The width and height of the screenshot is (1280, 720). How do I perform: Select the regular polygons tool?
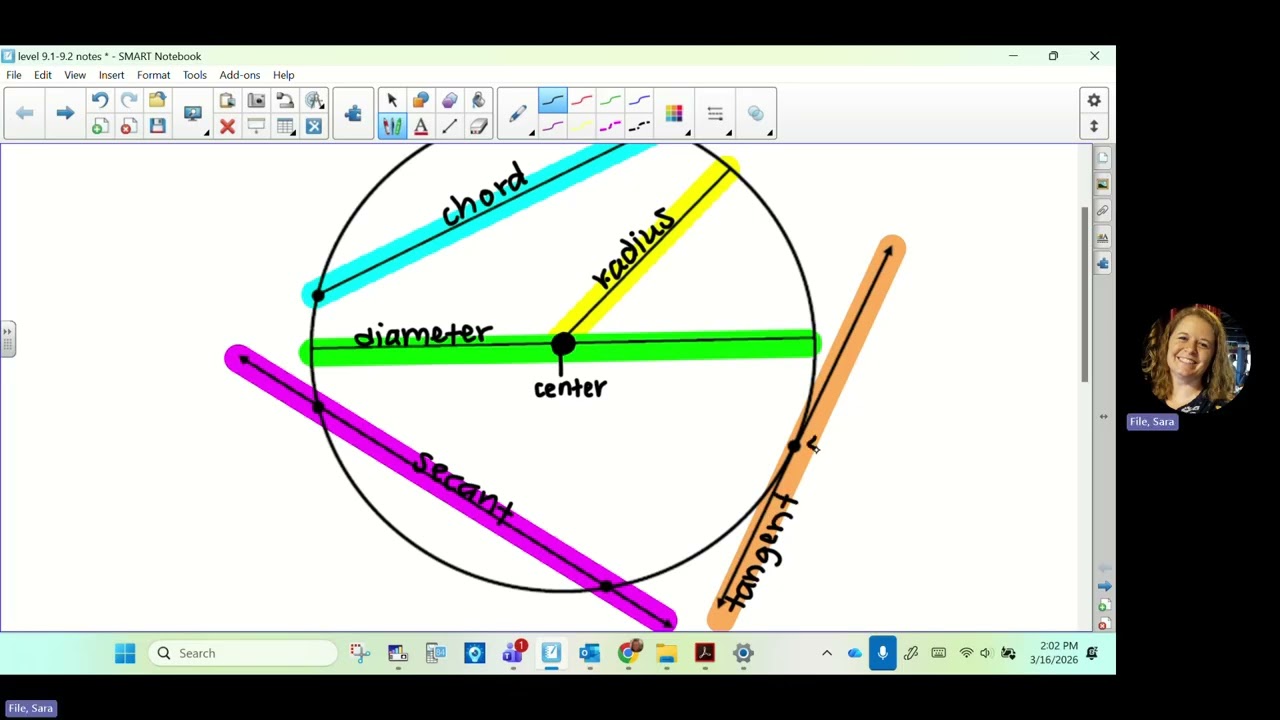[450, 100]
